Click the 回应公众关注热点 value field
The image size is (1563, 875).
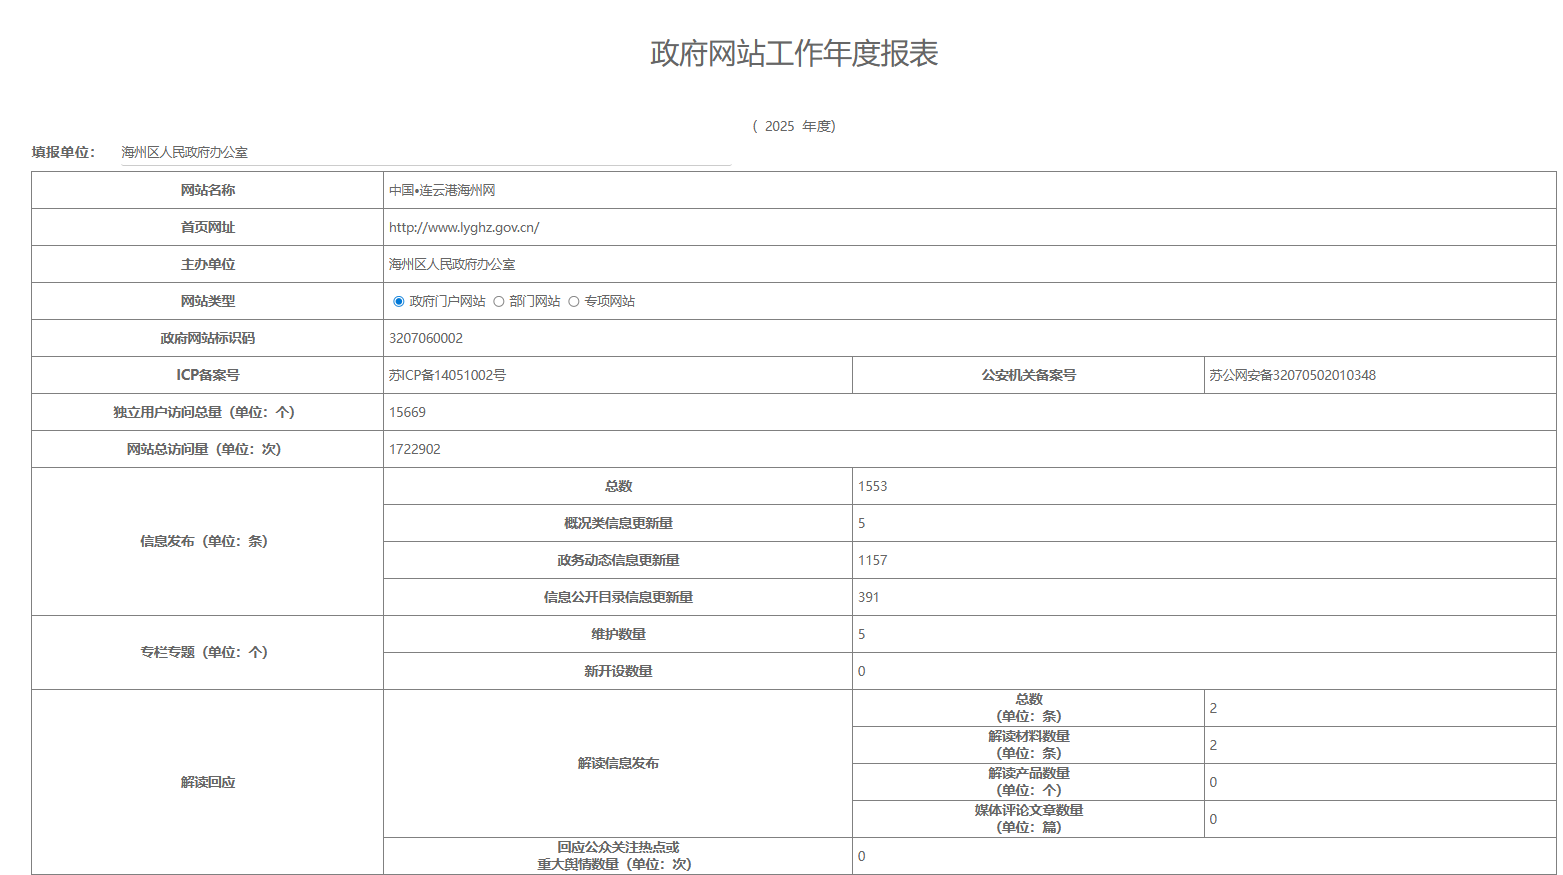pos(860,855)
